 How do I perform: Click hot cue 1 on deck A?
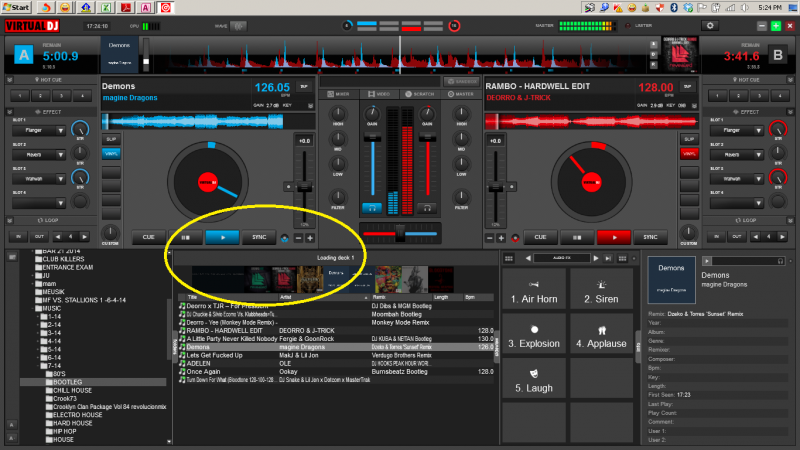coord(20,96)
